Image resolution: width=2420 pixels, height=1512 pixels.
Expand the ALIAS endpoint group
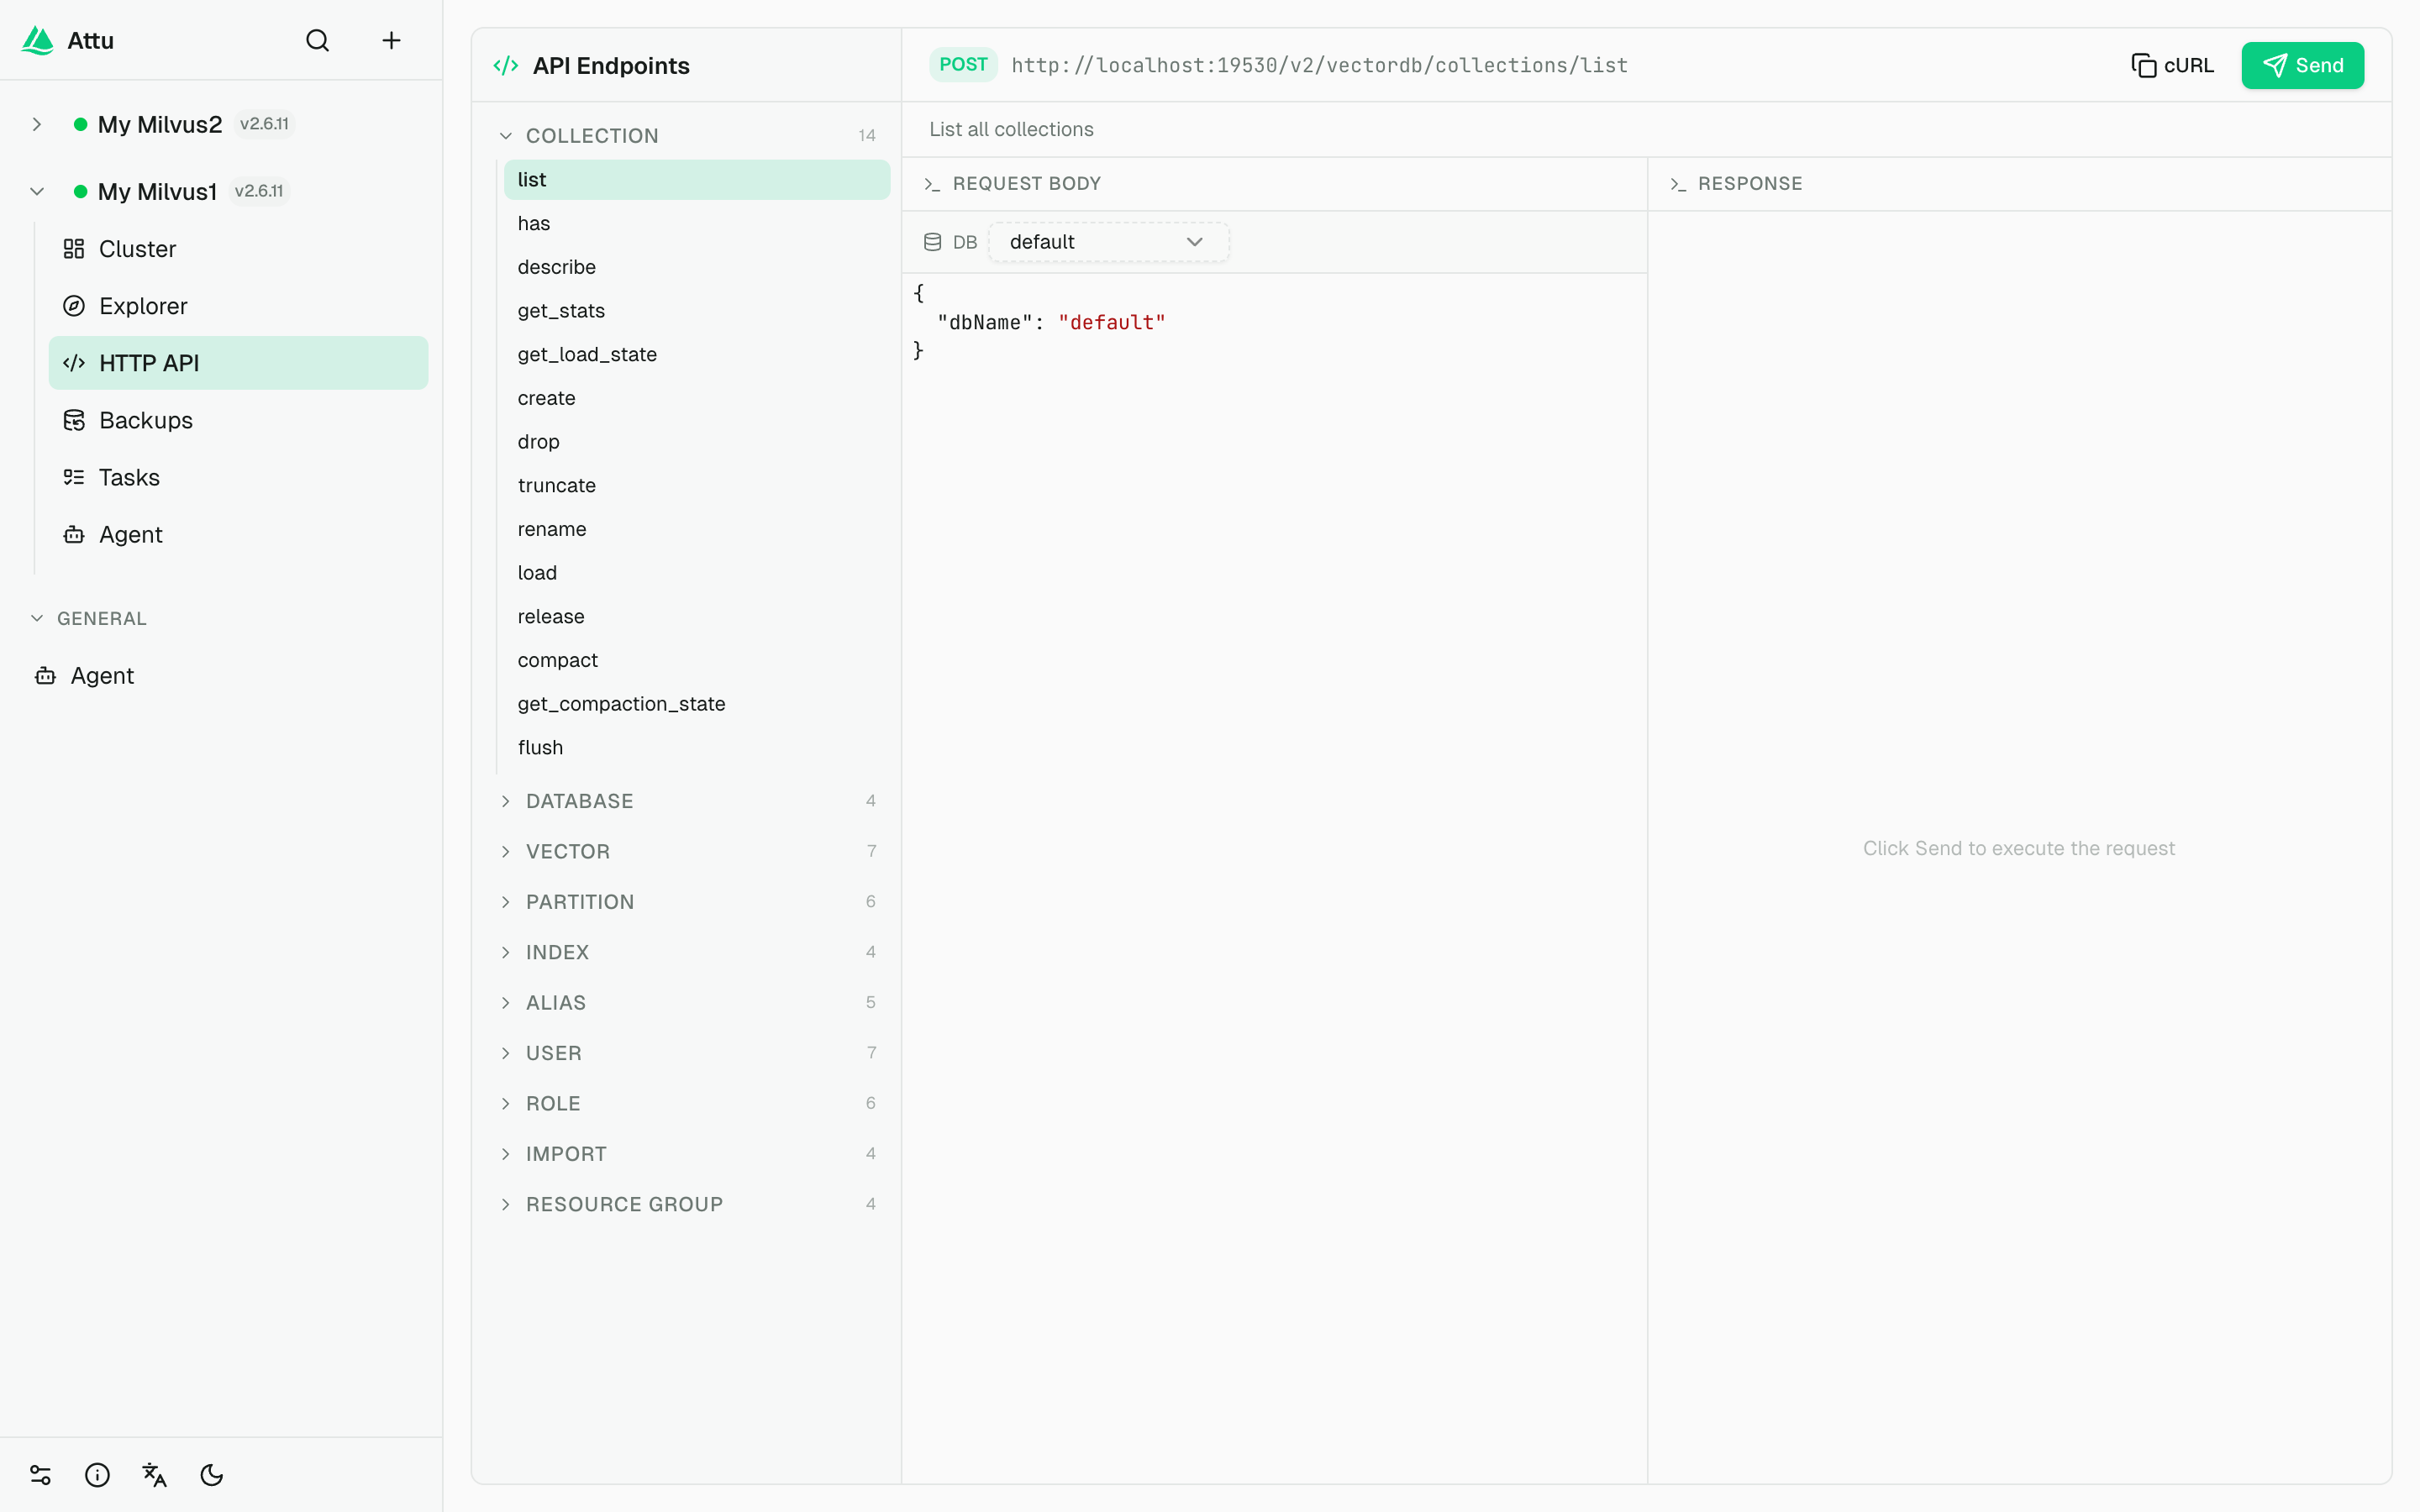click(506, 1003)
